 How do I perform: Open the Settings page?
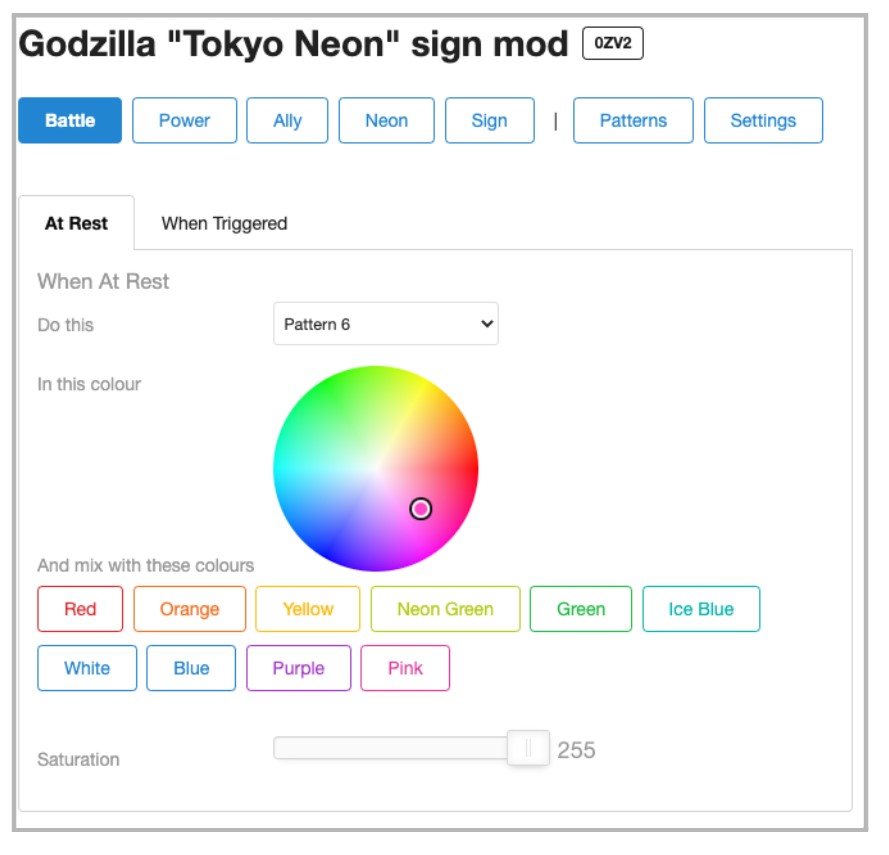click(764, 120)
